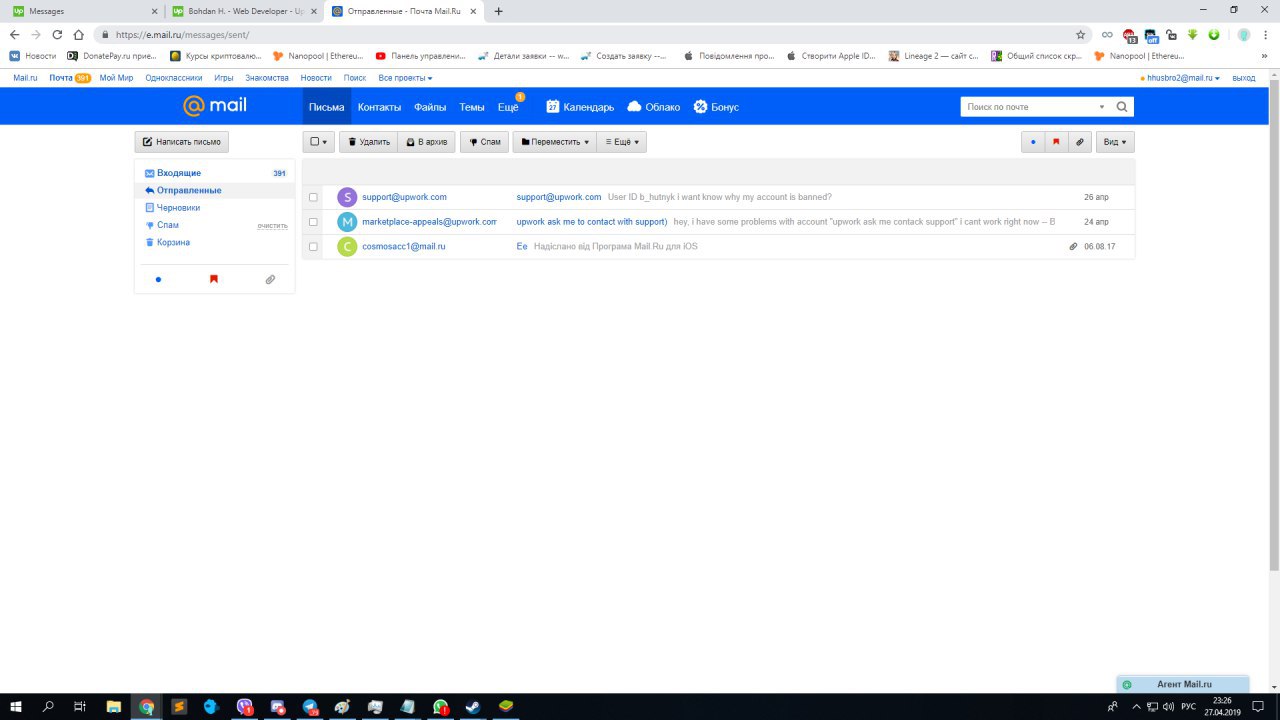
Task: Click очистить link next to Спам folder
Action: [272, 226]
